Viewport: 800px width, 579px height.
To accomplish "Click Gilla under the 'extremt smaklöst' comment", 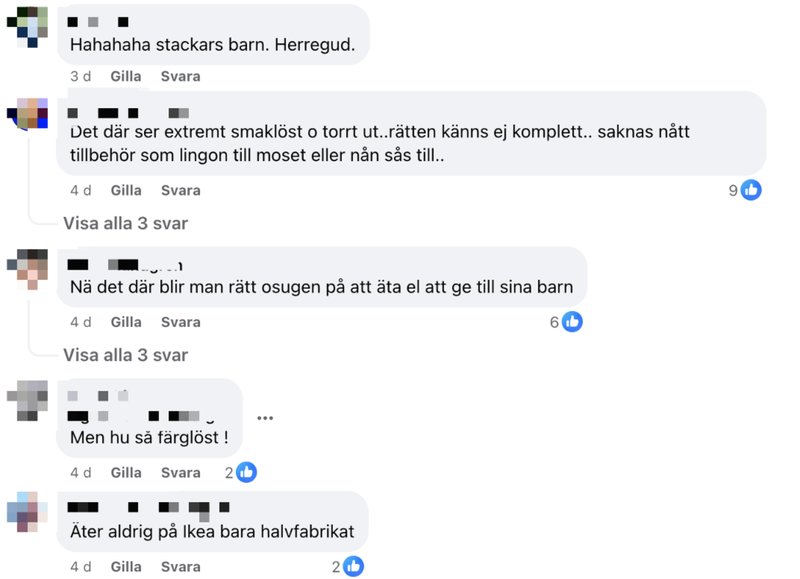I will 126,191.
